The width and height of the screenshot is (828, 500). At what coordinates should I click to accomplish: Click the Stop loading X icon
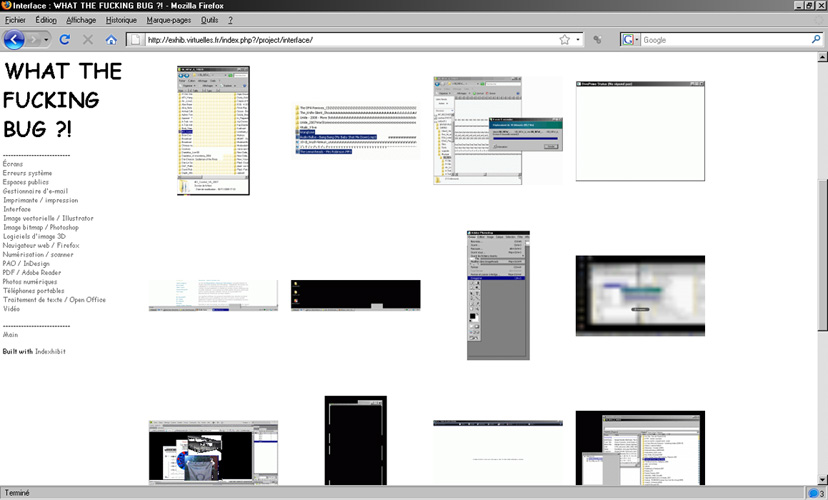(x=88, y=40)
